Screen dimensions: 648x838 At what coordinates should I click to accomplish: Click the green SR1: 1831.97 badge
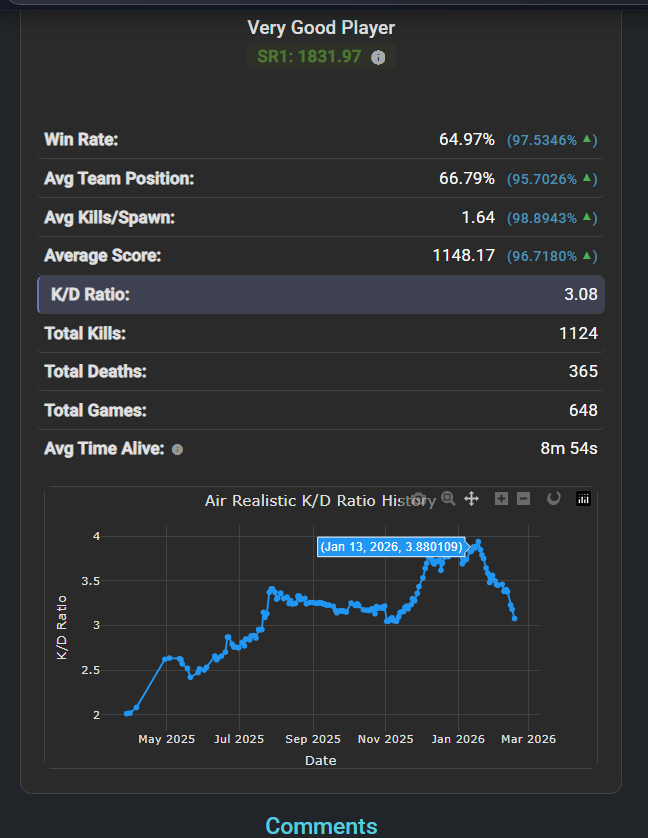(x=309, y=57)
